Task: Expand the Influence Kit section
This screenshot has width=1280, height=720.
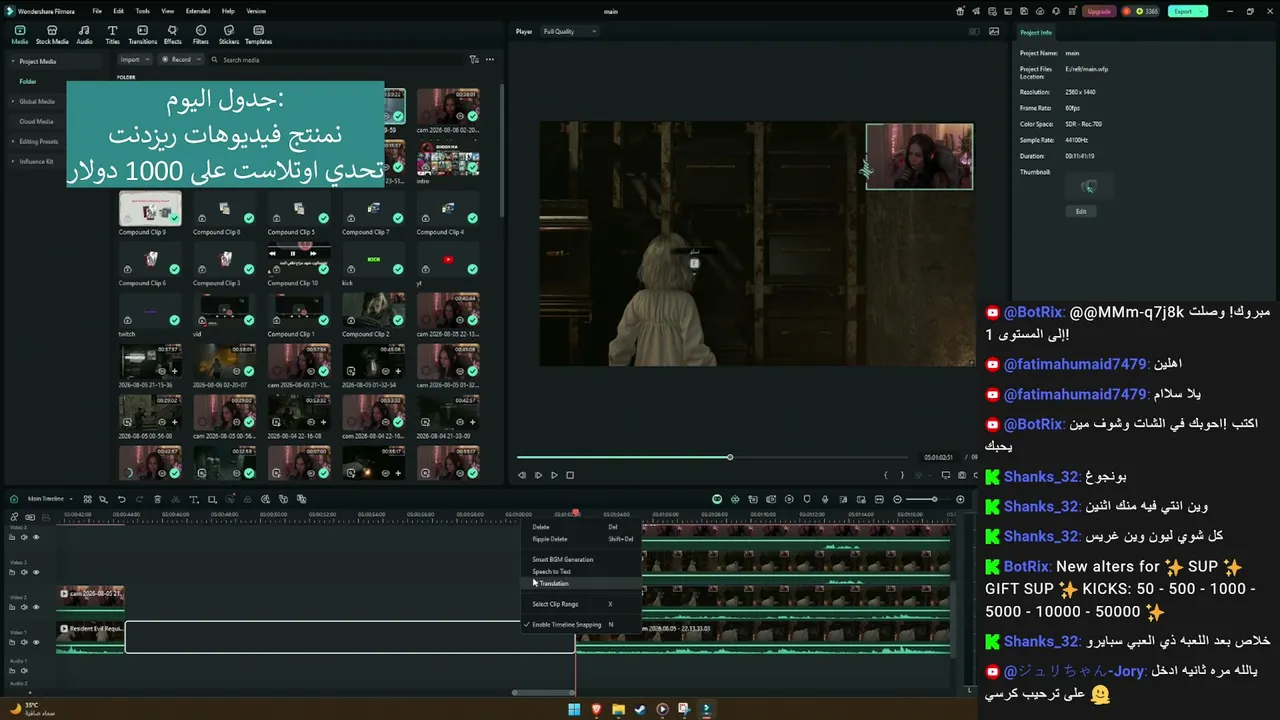Action: coord(13,162)
